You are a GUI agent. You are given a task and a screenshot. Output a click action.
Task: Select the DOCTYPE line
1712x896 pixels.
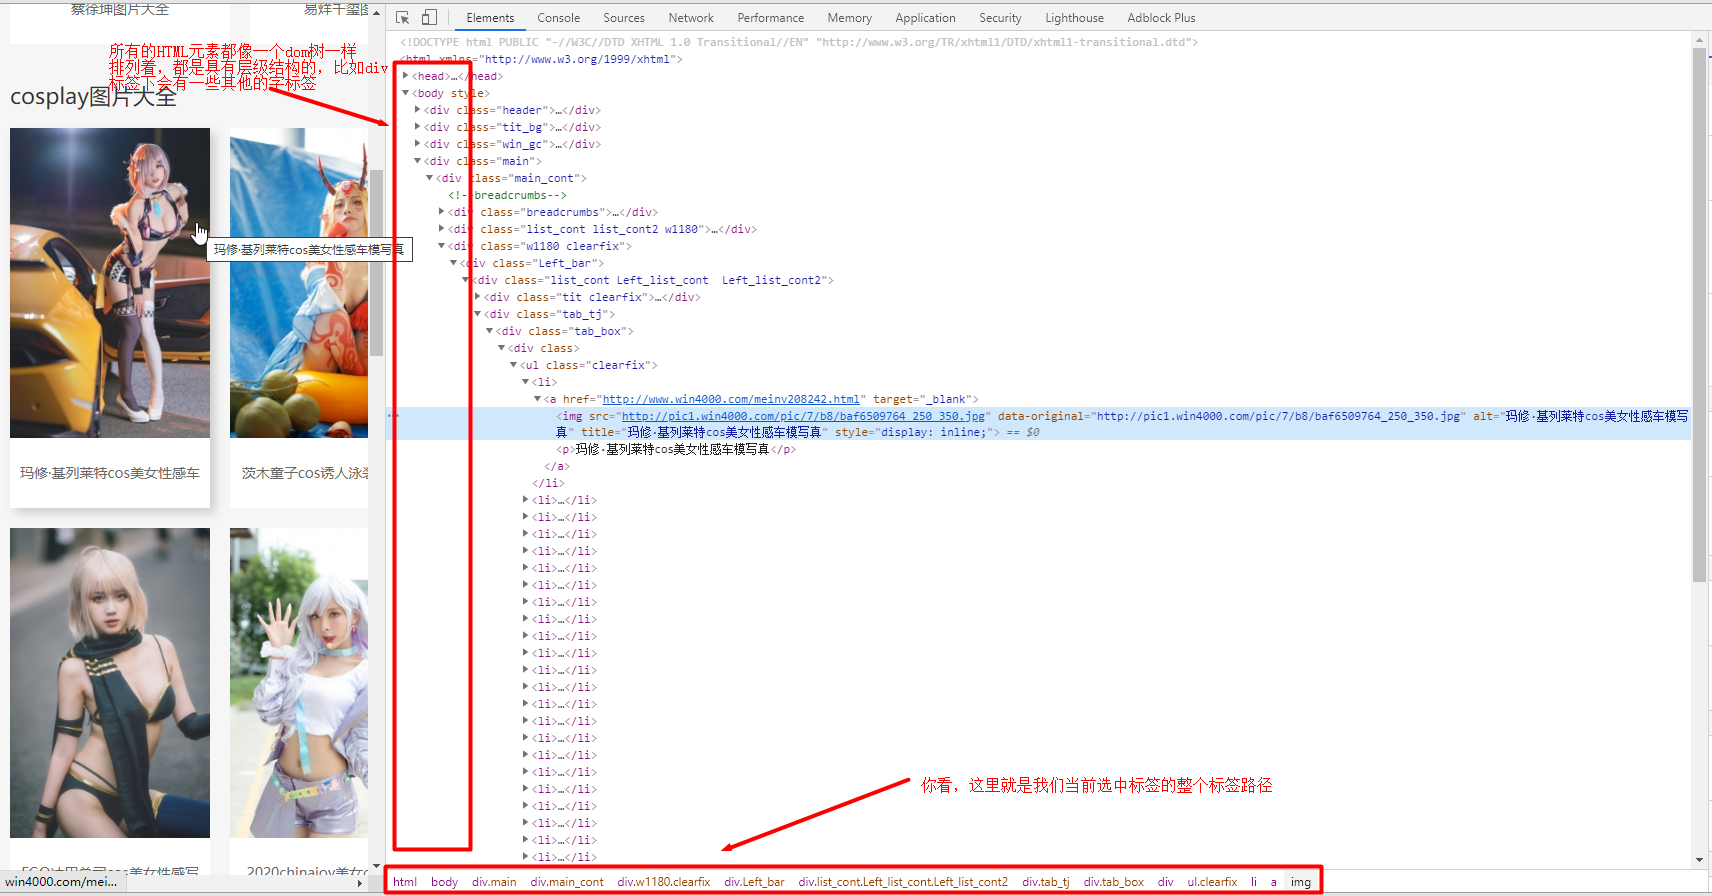[799, 42]
